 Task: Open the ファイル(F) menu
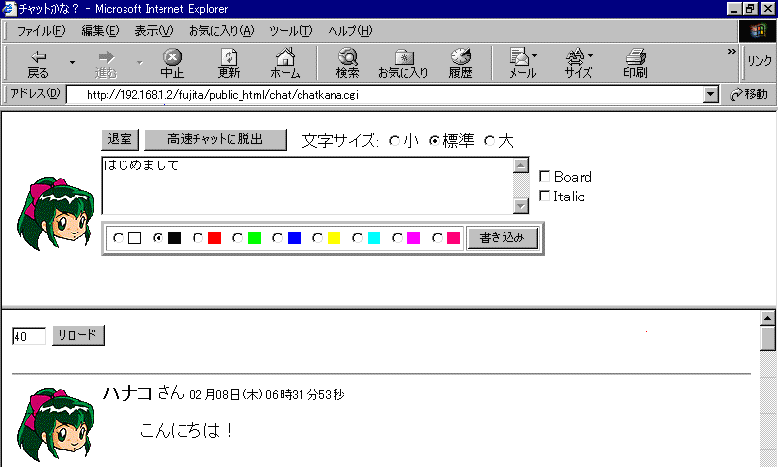(41, 31)
